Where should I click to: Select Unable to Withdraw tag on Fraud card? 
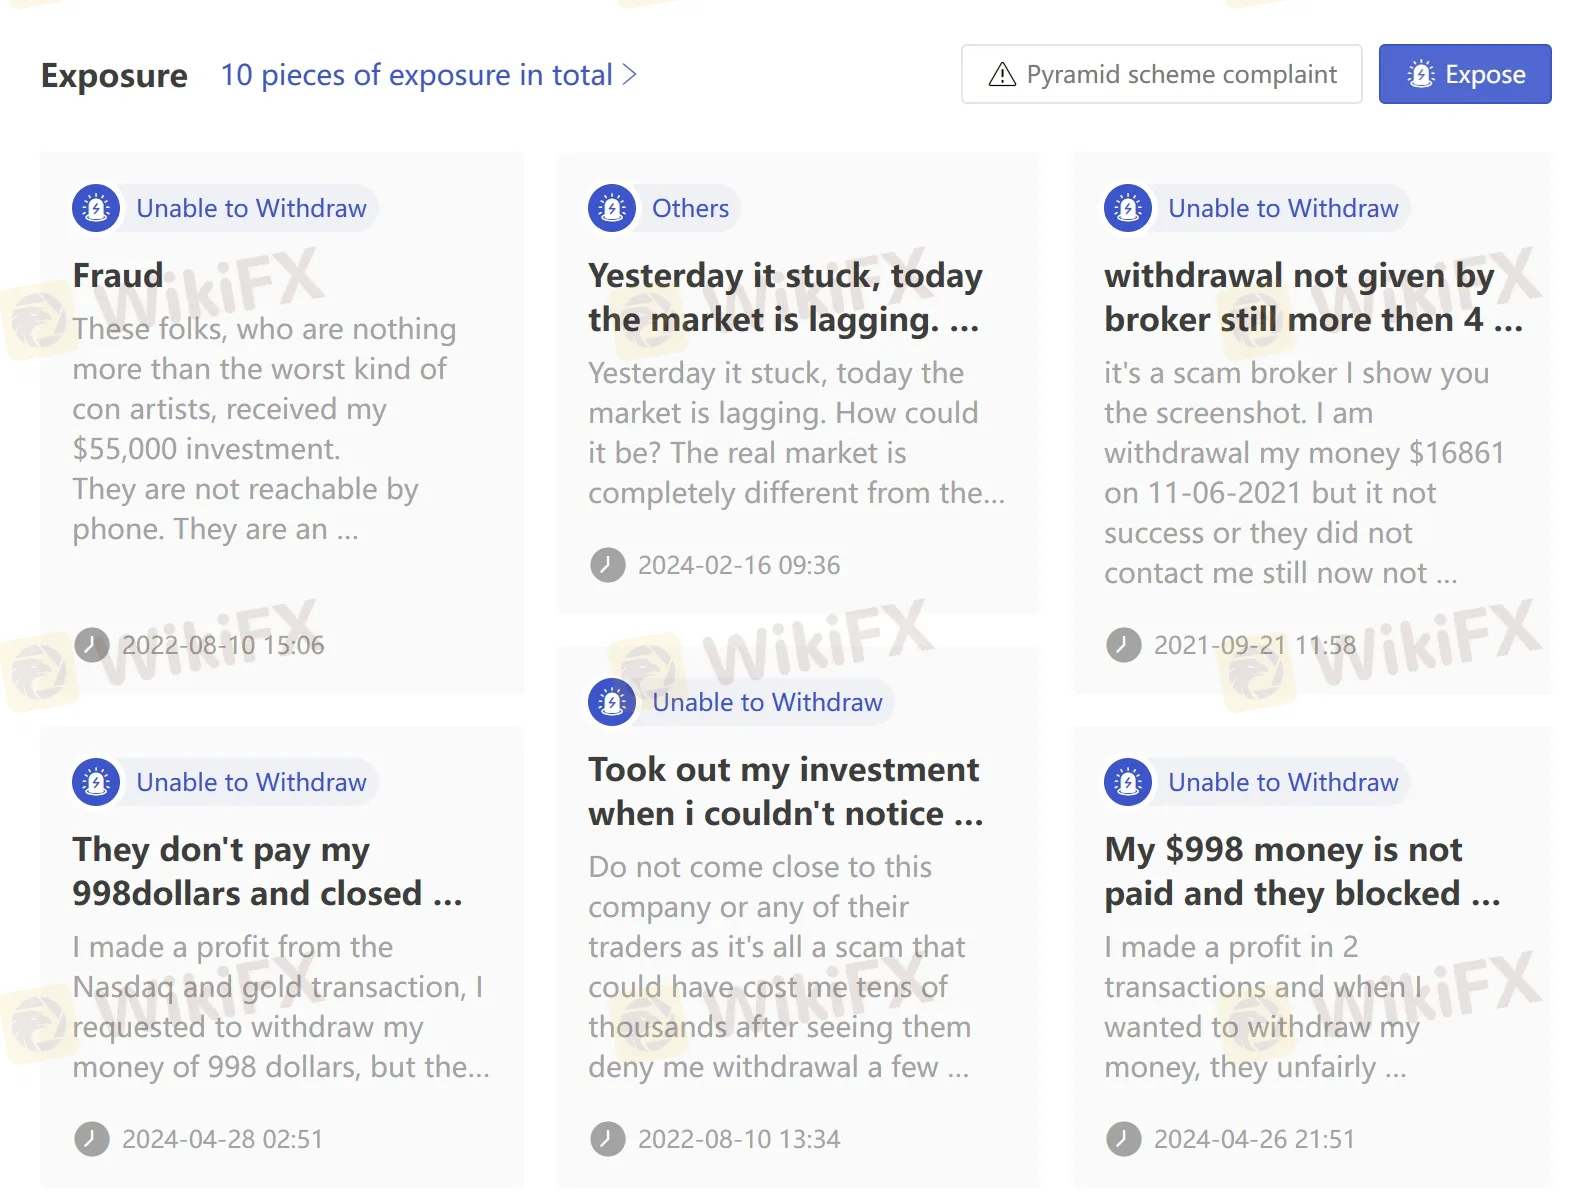click(251, 208)
